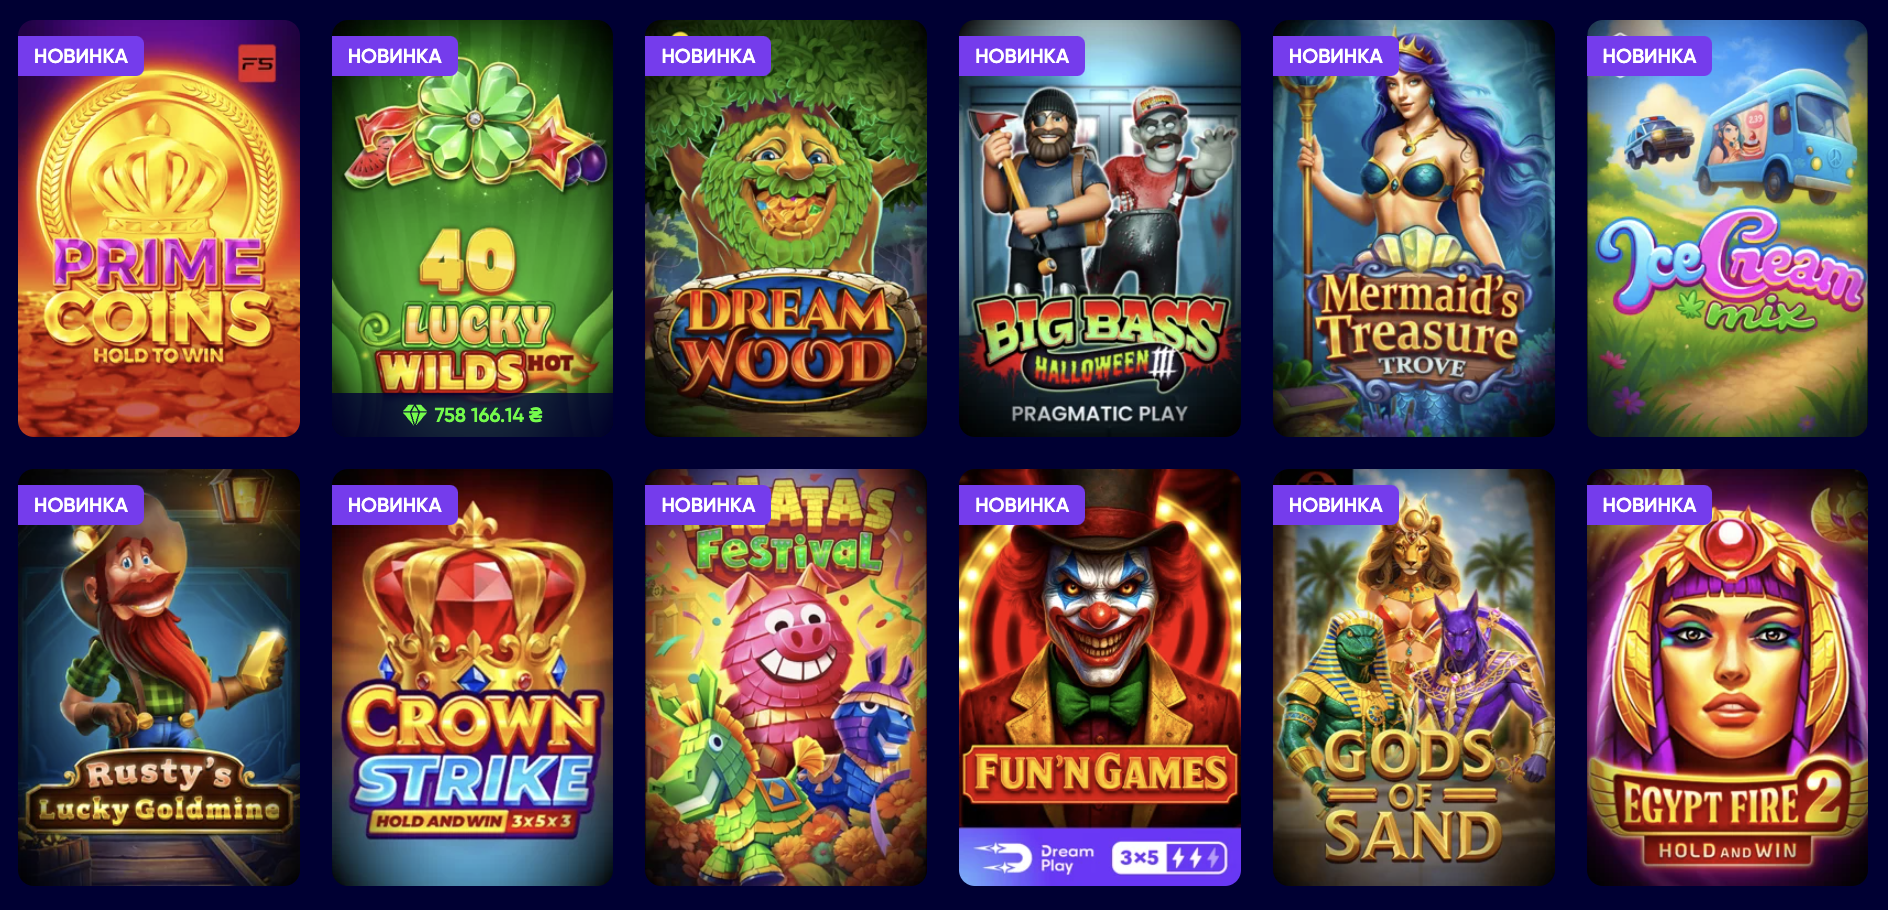Click the Pragmatic Play provider label
The height and width of the screenshot is (910, 1888).
pos(1099,414)
